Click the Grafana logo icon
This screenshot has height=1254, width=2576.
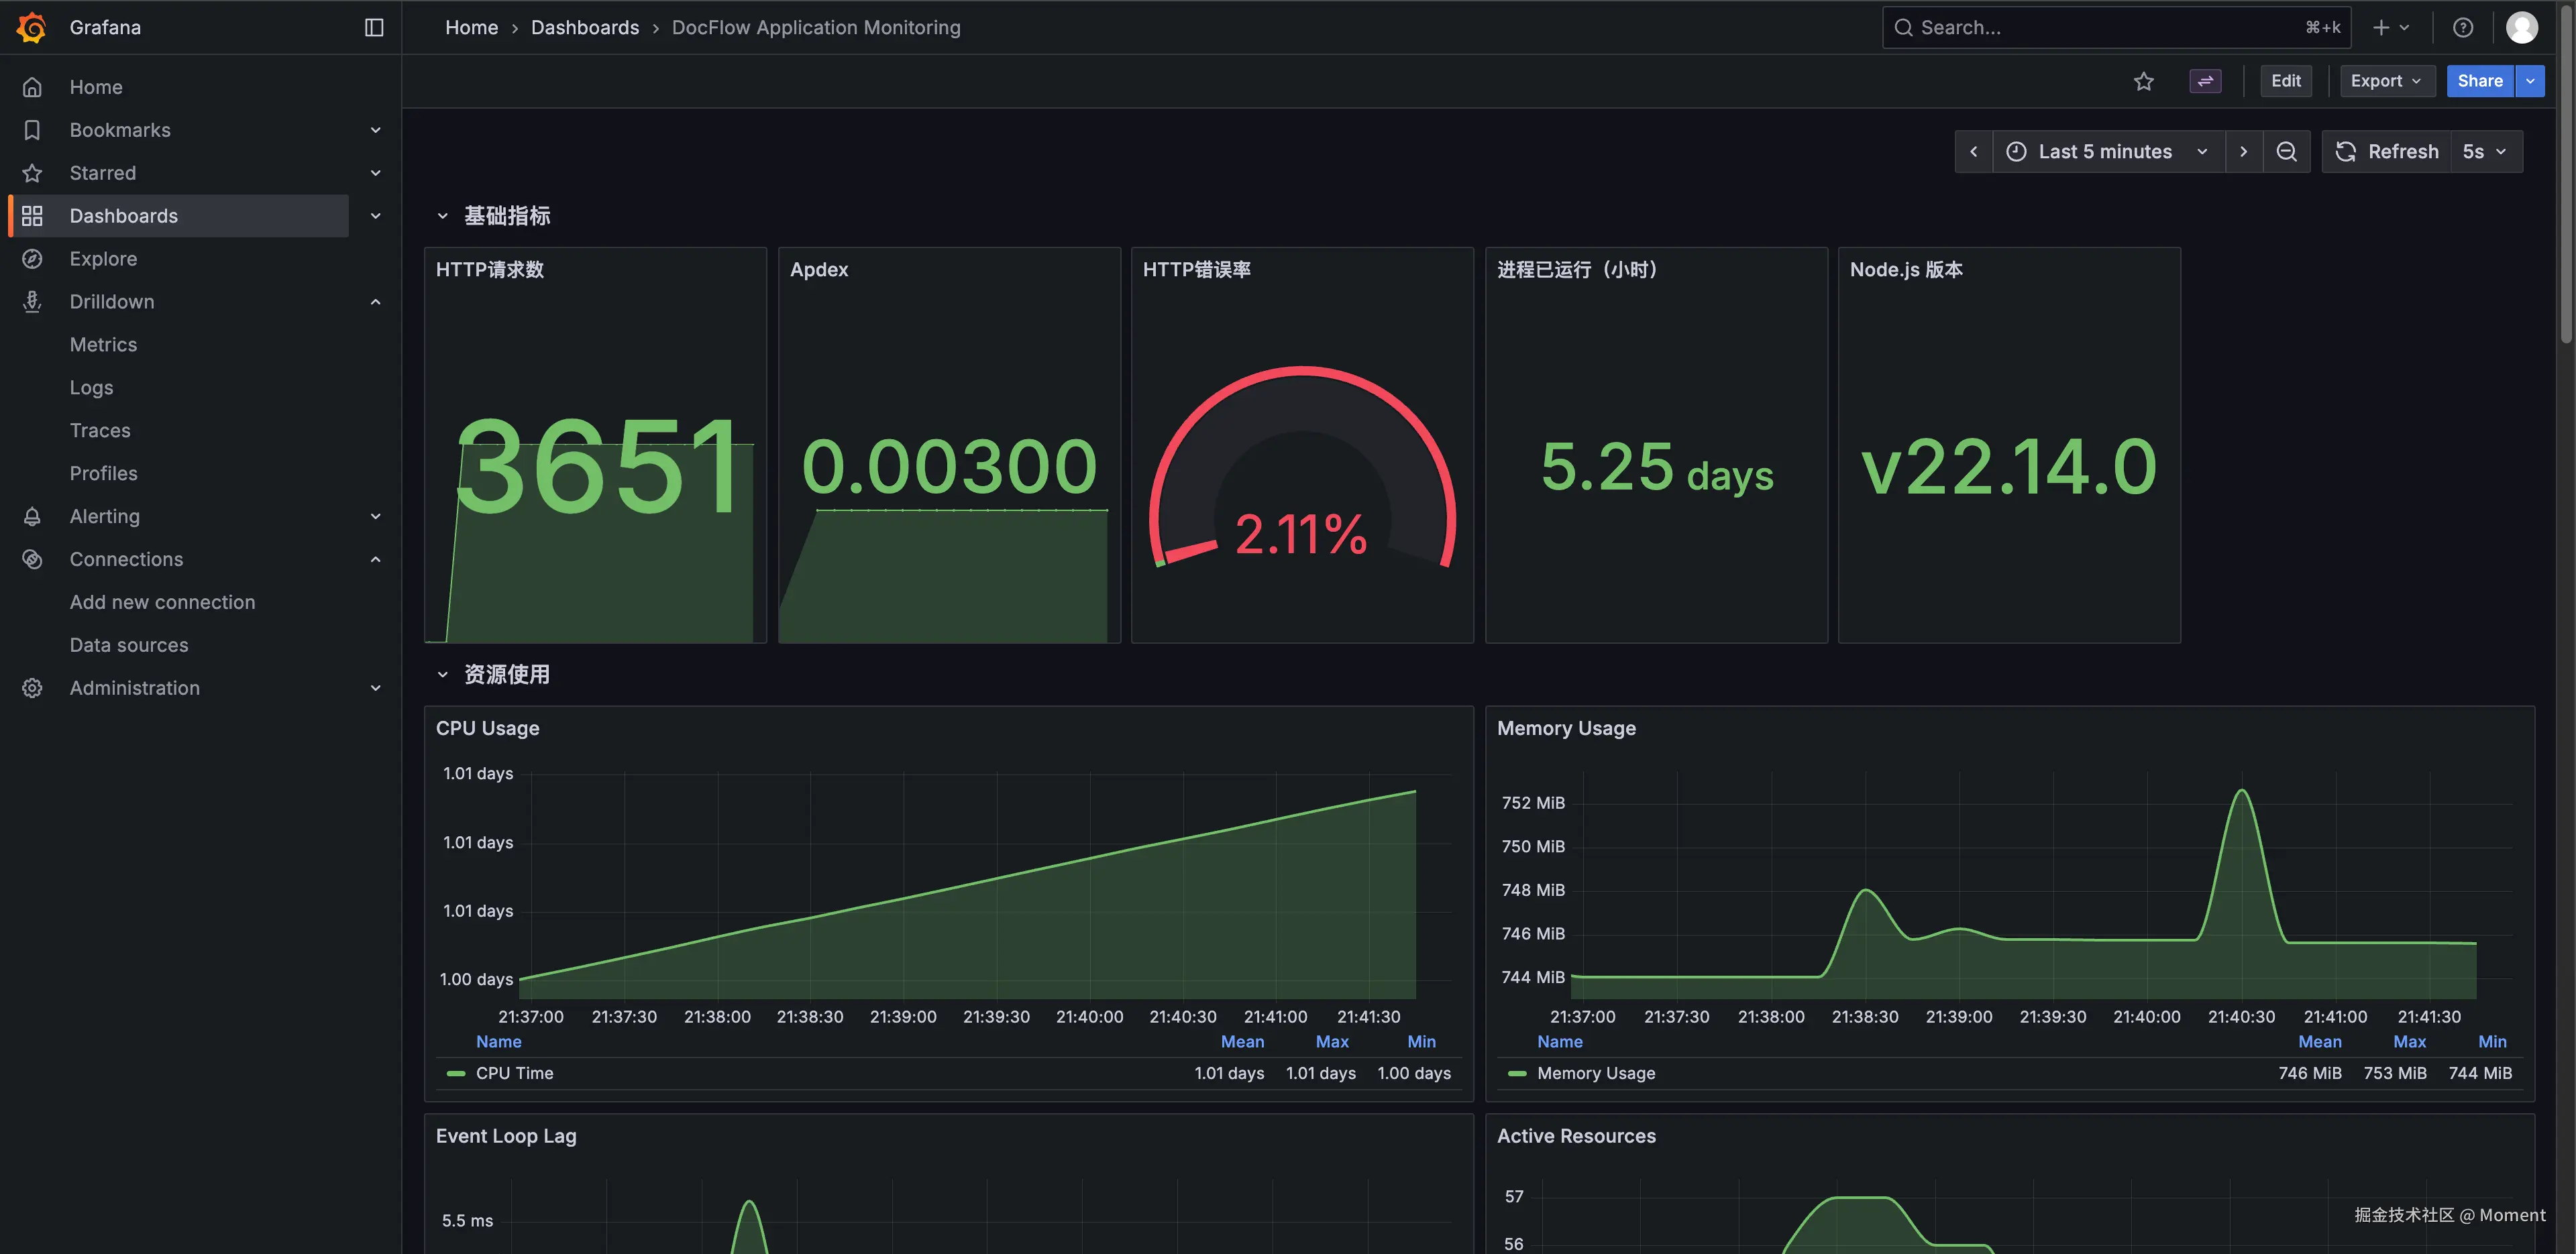(32, 27)
